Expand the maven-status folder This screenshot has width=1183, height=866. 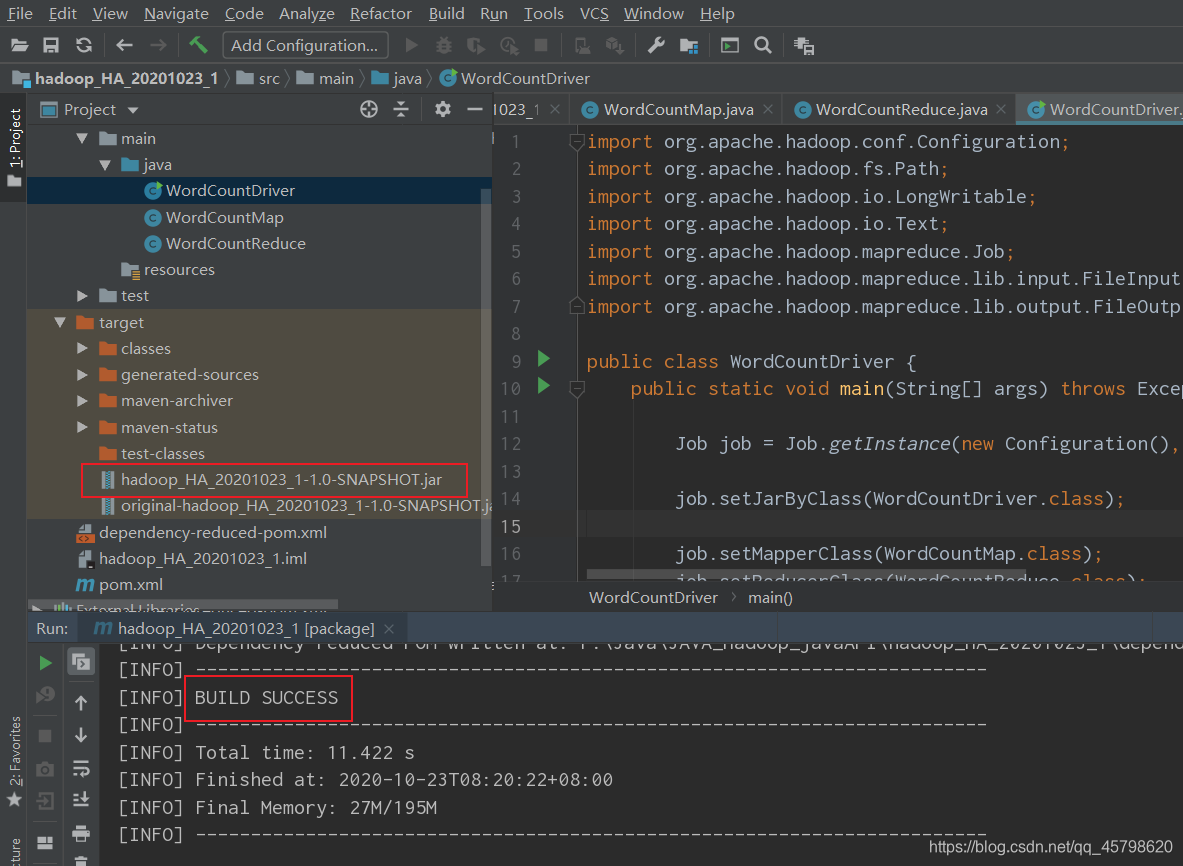click(x=82, y=428)
